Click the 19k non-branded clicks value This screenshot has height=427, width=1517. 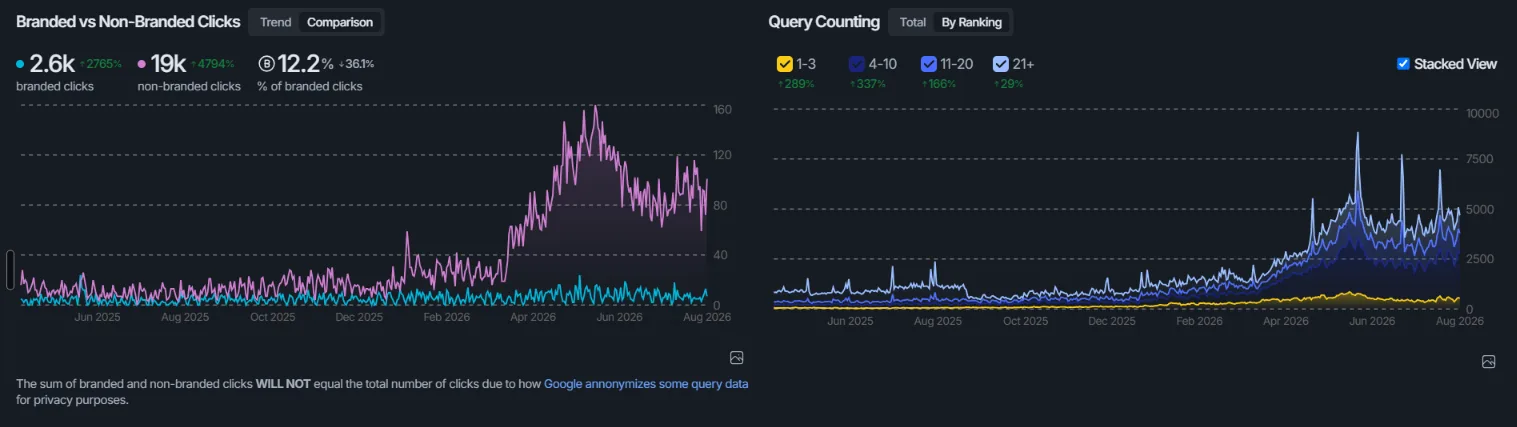click(x=167, y=64)
